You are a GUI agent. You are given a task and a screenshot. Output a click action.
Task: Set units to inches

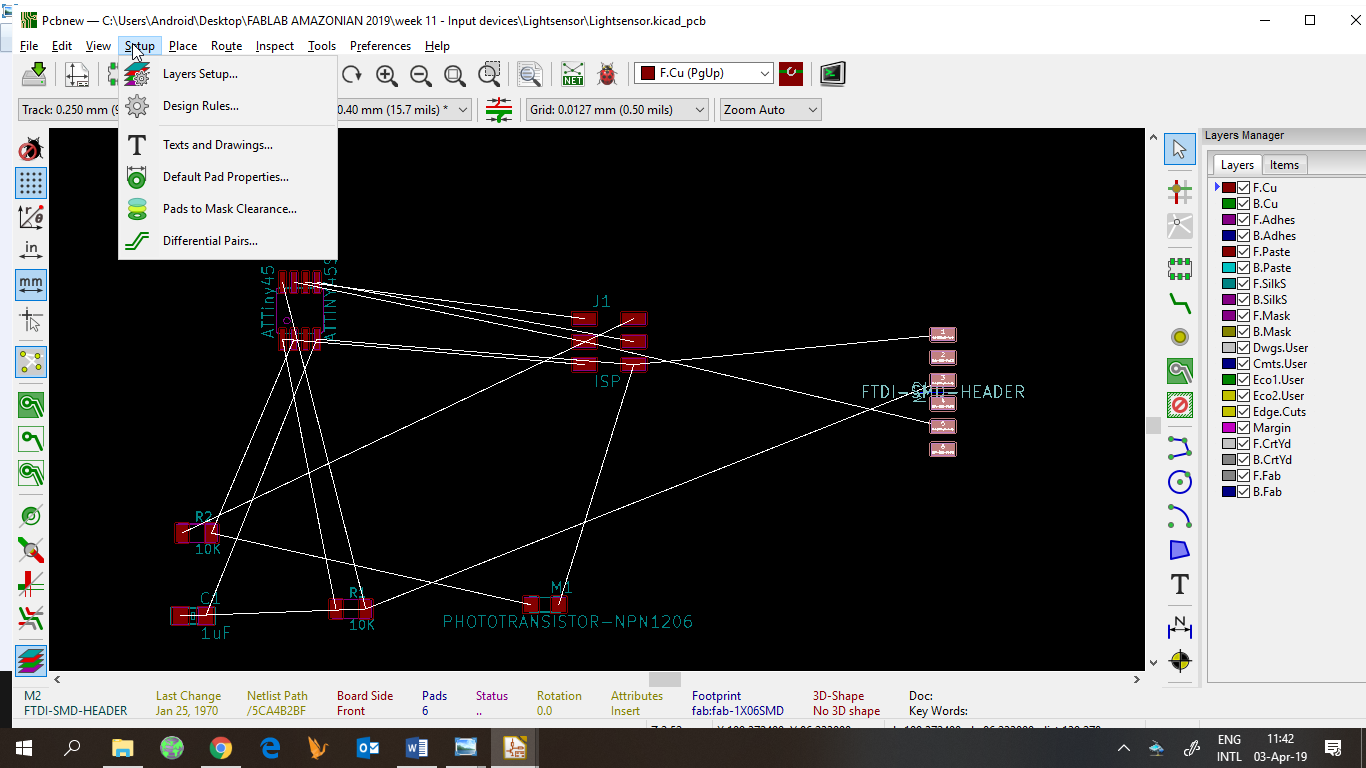[31, 251]
